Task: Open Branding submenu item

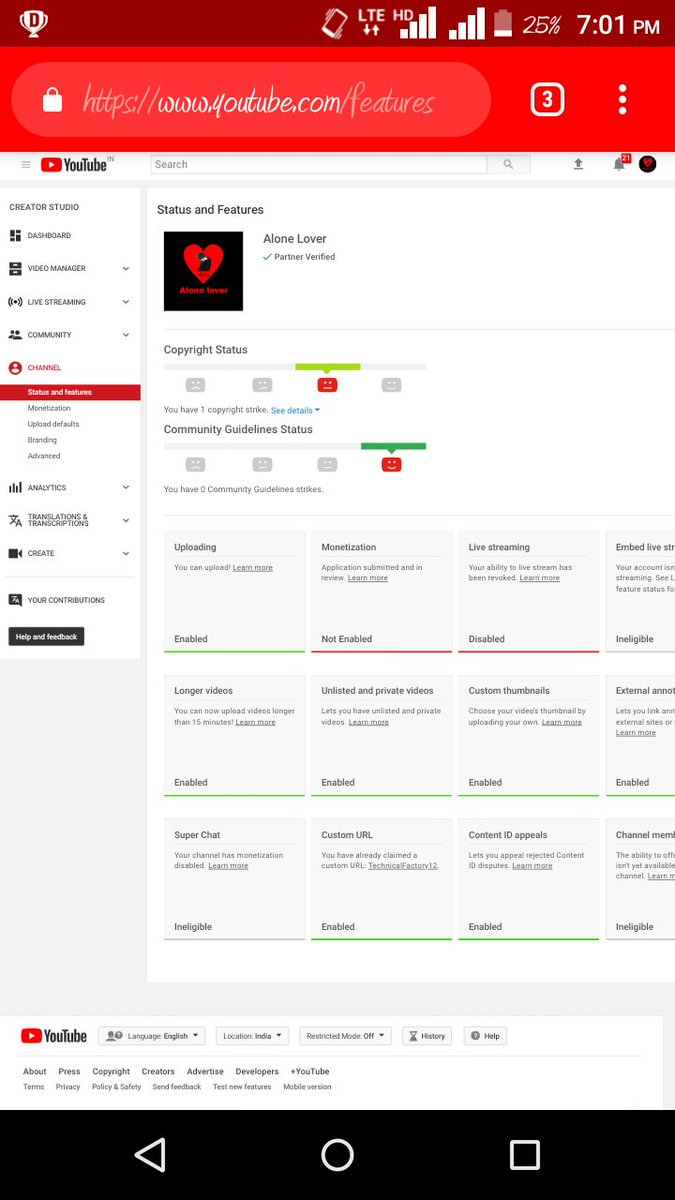Action: click(x=42, y=440)
